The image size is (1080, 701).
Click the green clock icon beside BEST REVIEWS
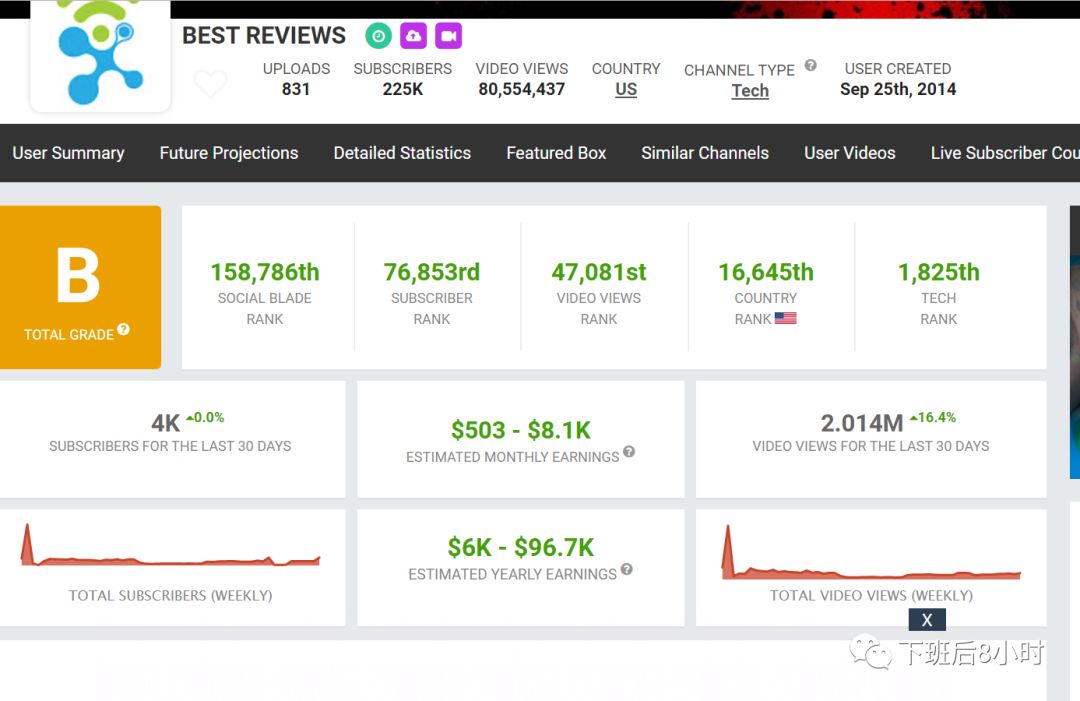[x=378, y=36]
